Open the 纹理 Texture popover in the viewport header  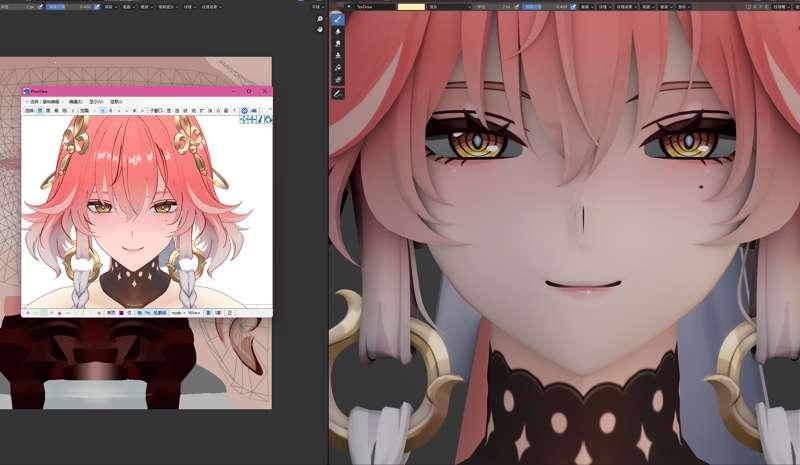(x=604, y=7)
